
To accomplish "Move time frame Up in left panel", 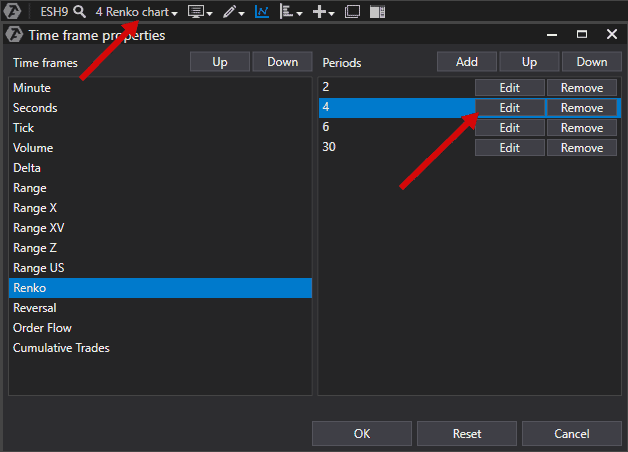I will pos(220,62).
